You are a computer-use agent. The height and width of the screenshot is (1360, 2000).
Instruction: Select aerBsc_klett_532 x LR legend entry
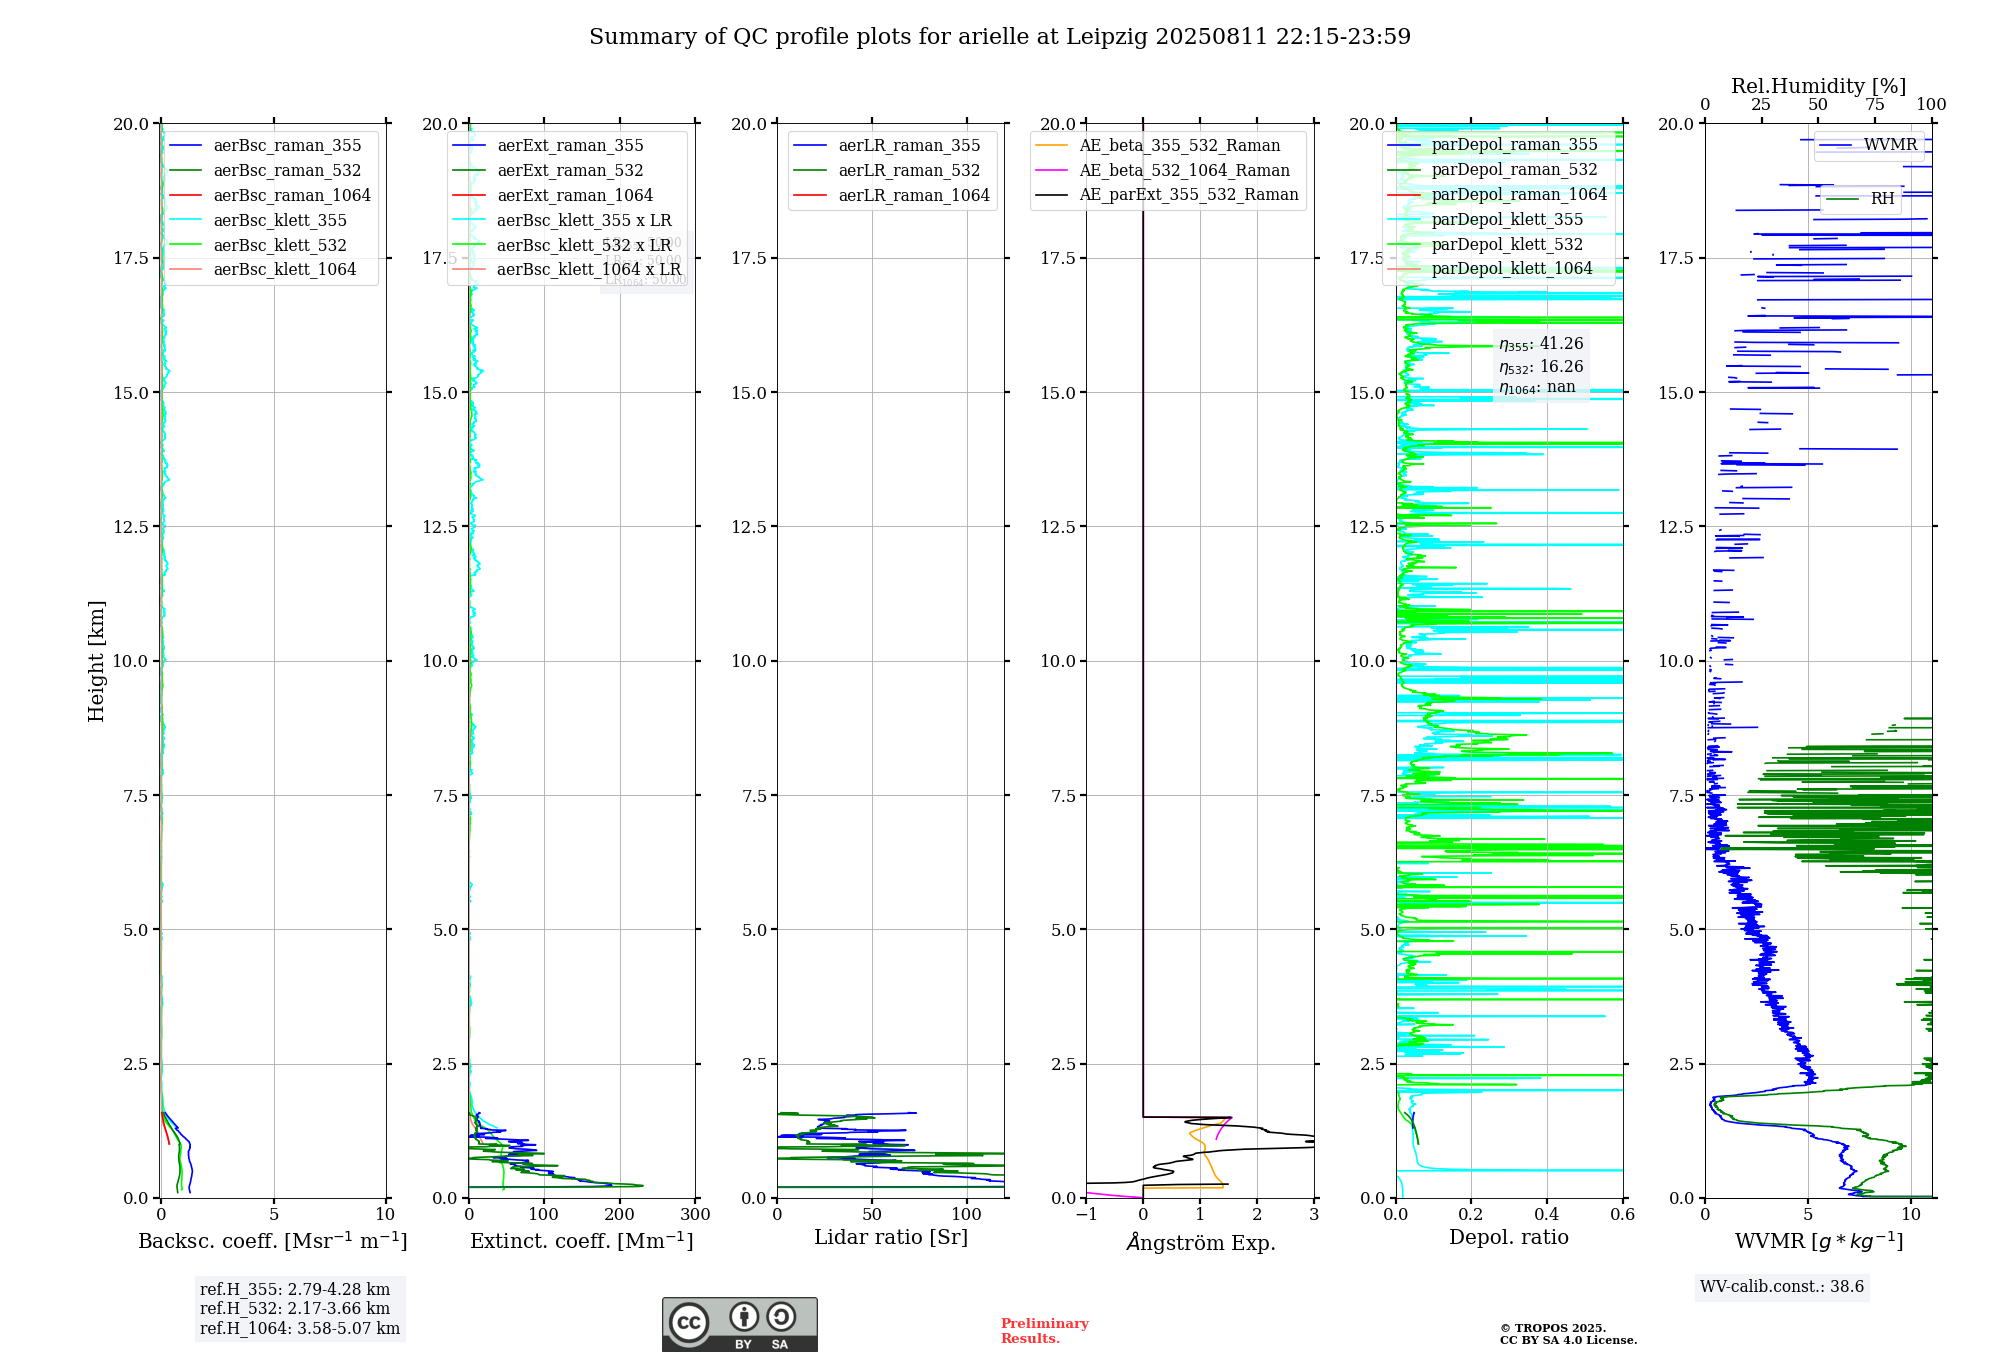tap(563, 246)
